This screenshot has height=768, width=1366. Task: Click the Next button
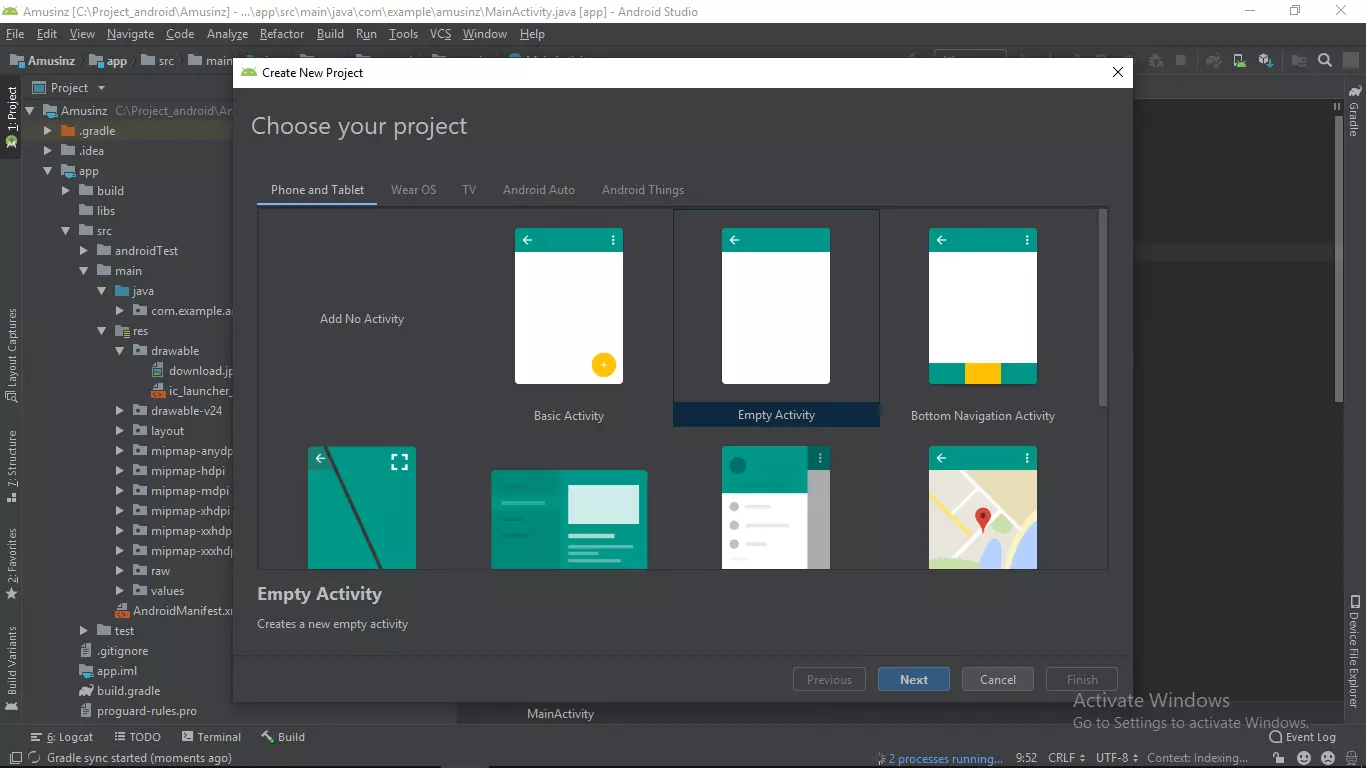[914, 680]
